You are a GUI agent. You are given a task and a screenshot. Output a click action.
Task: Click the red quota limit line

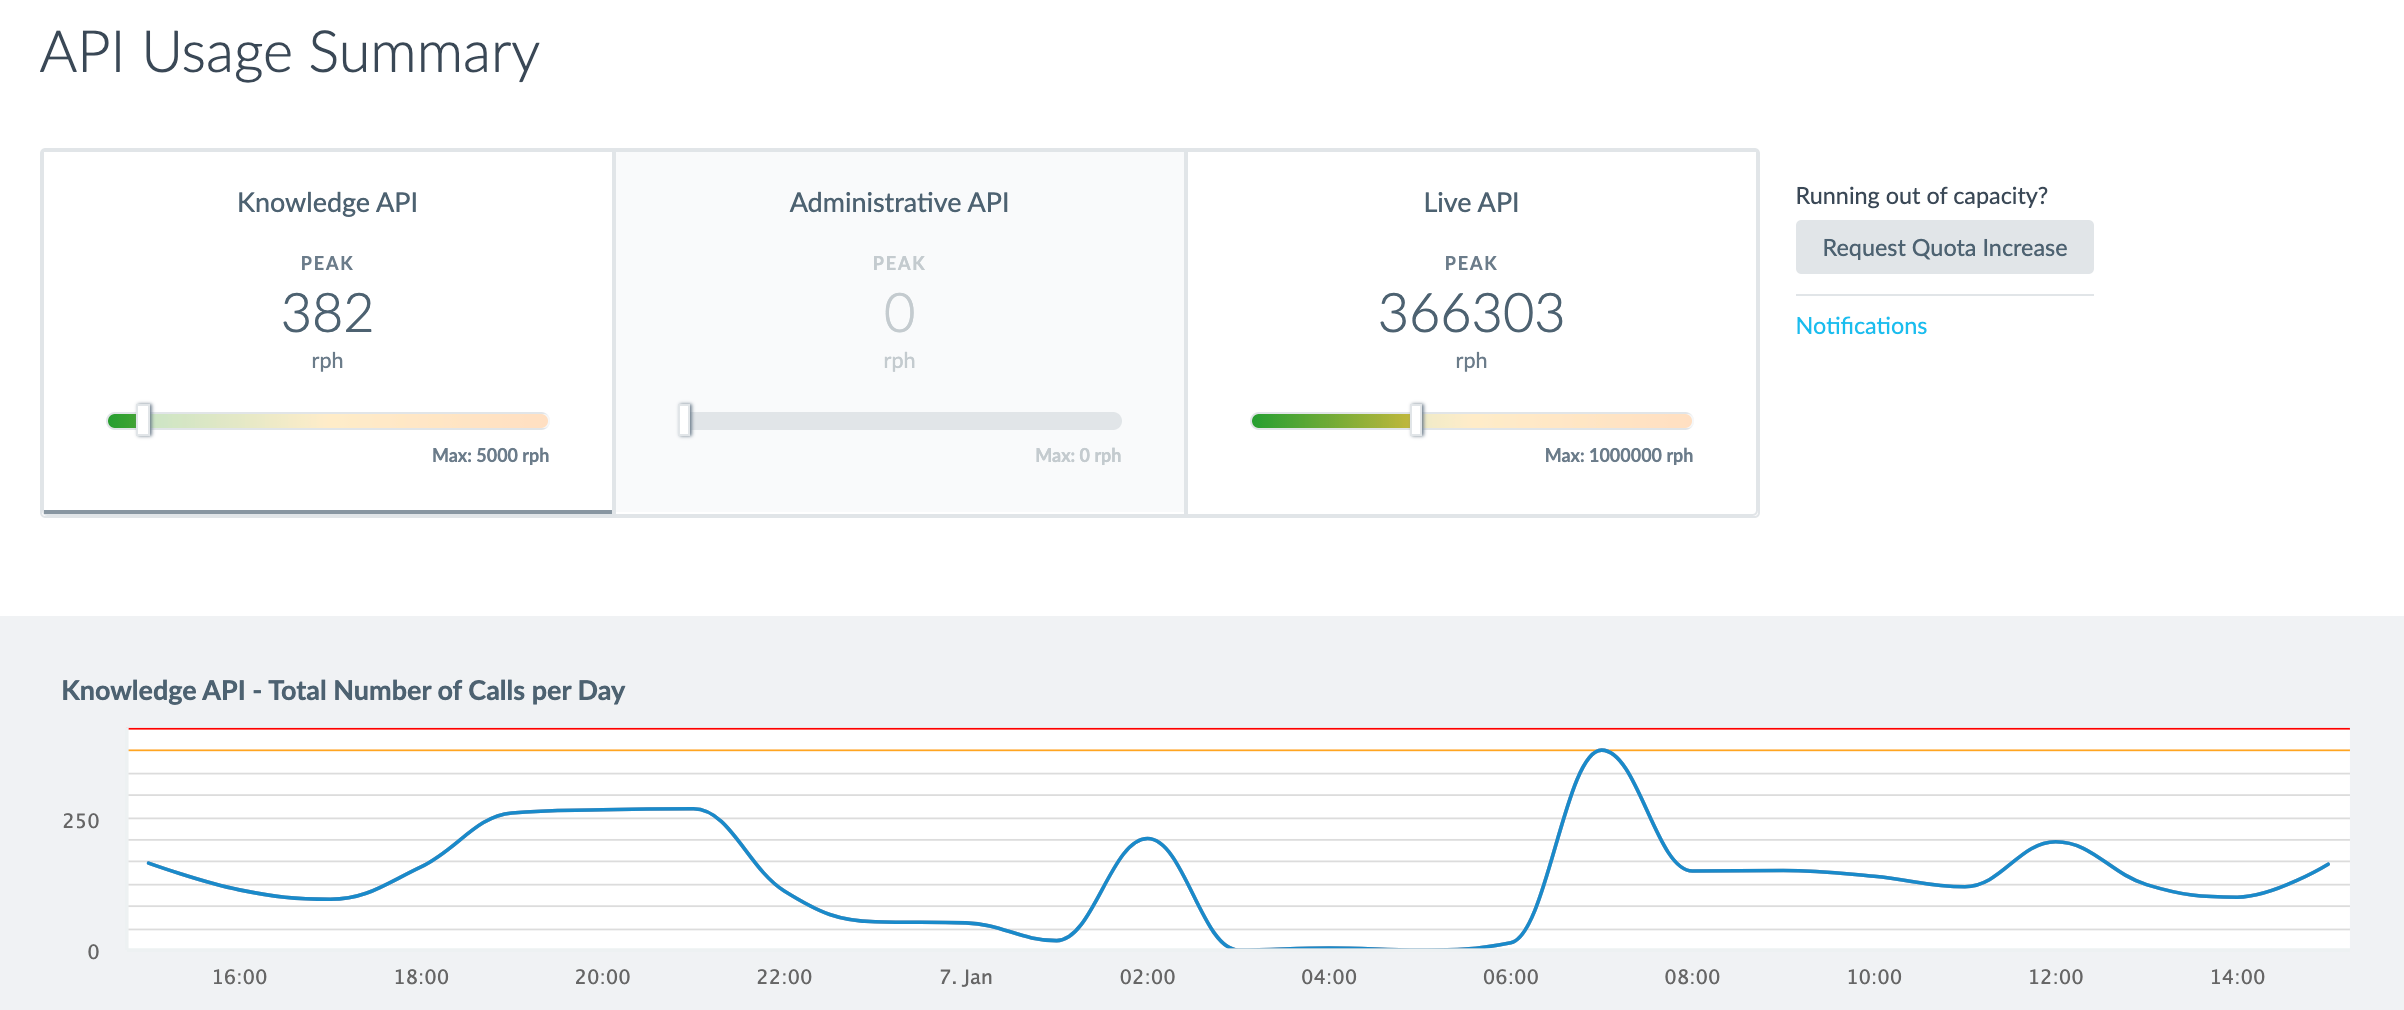1239,729
